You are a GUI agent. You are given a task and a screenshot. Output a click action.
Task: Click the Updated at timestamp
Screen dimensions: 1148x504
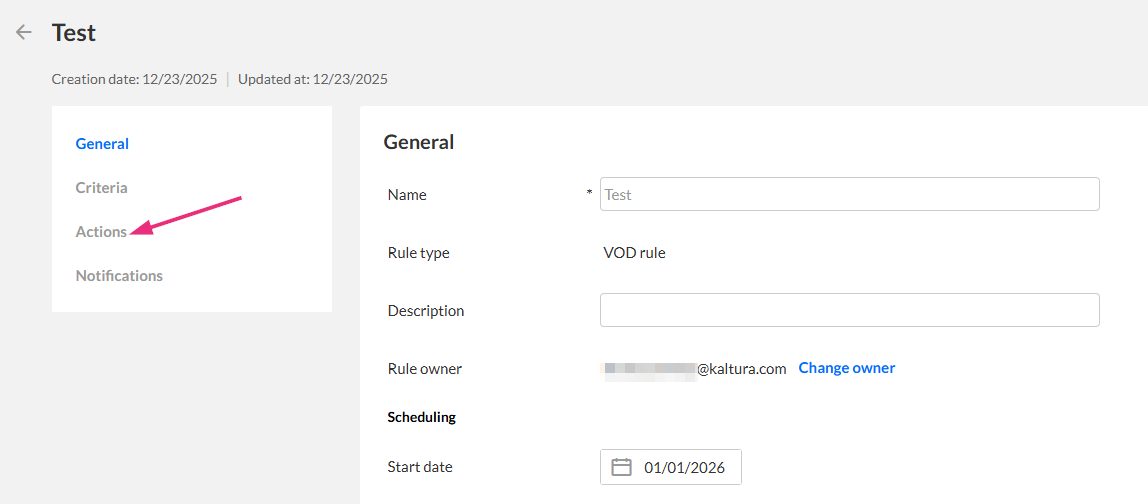click(312, 79)
